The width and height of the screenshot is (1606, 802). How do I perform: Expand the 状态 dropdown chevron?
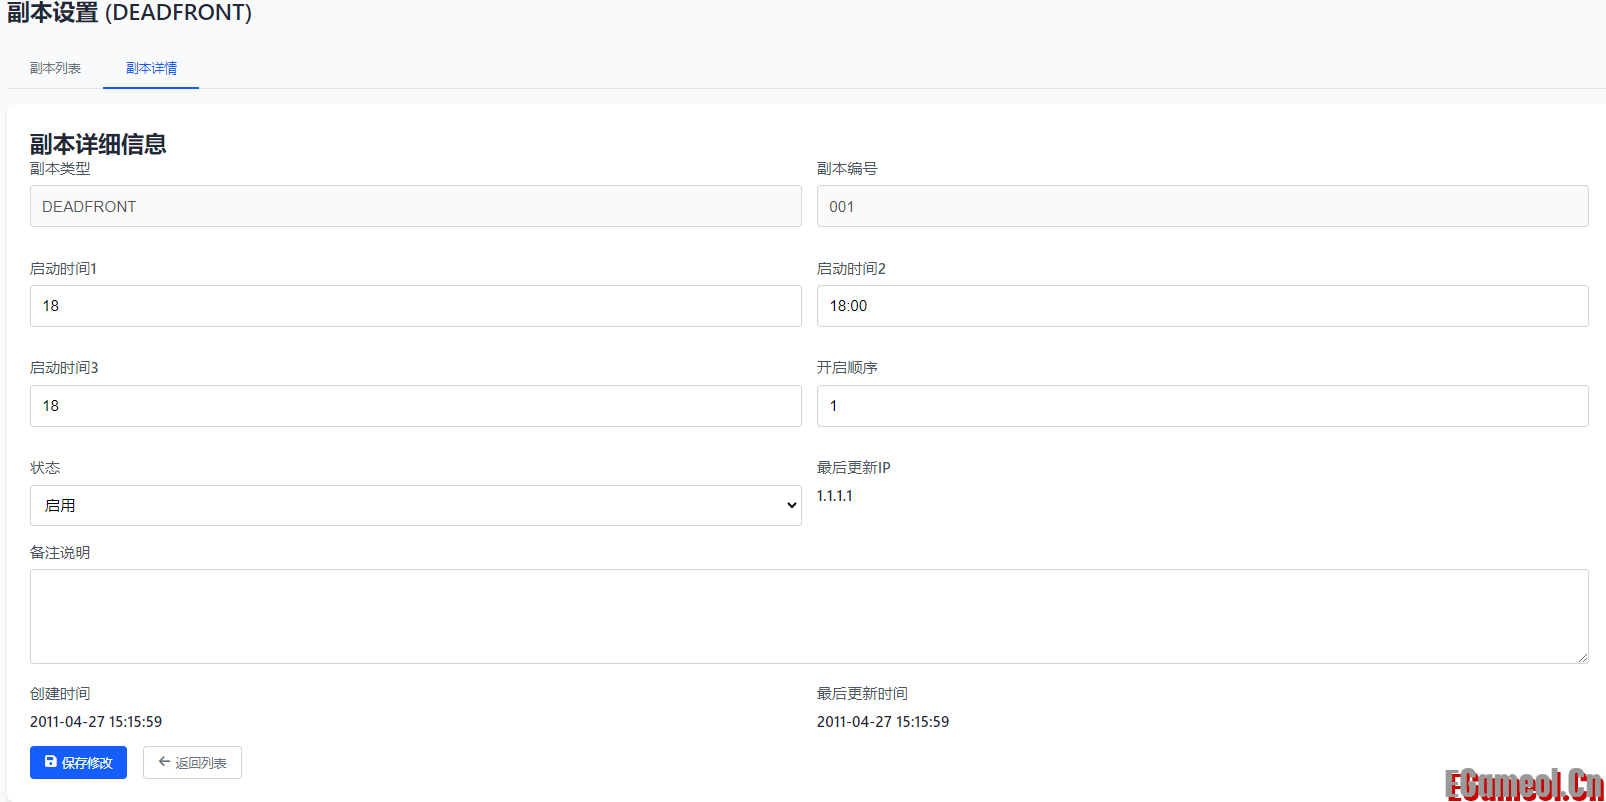point(791,506)
